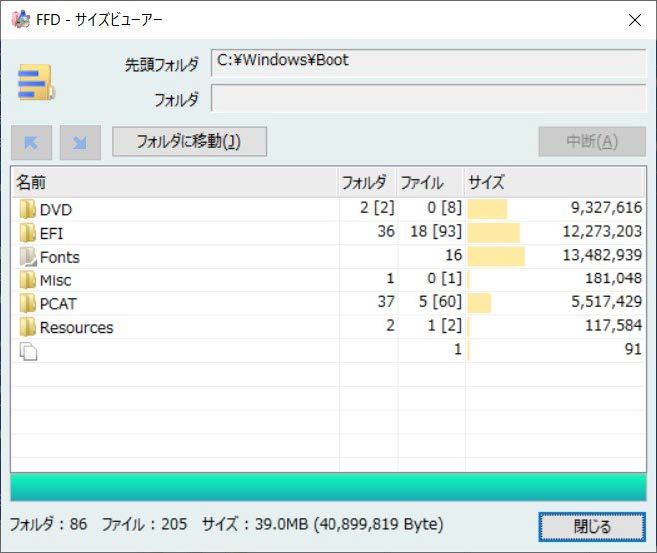
Task: Click the EFI row size bar
Action: click(494, 233)
